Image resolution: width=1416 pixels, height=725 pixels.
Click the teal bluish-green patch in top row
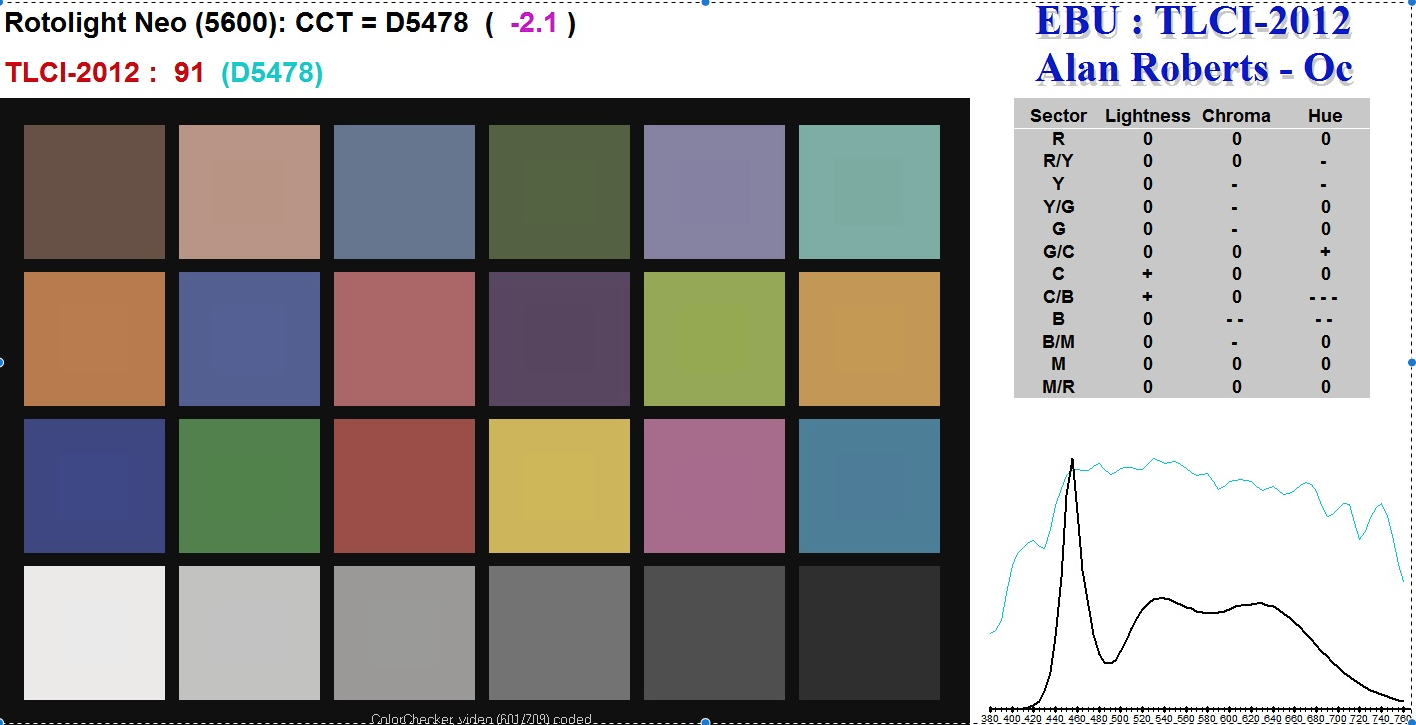tap(869, 191)
